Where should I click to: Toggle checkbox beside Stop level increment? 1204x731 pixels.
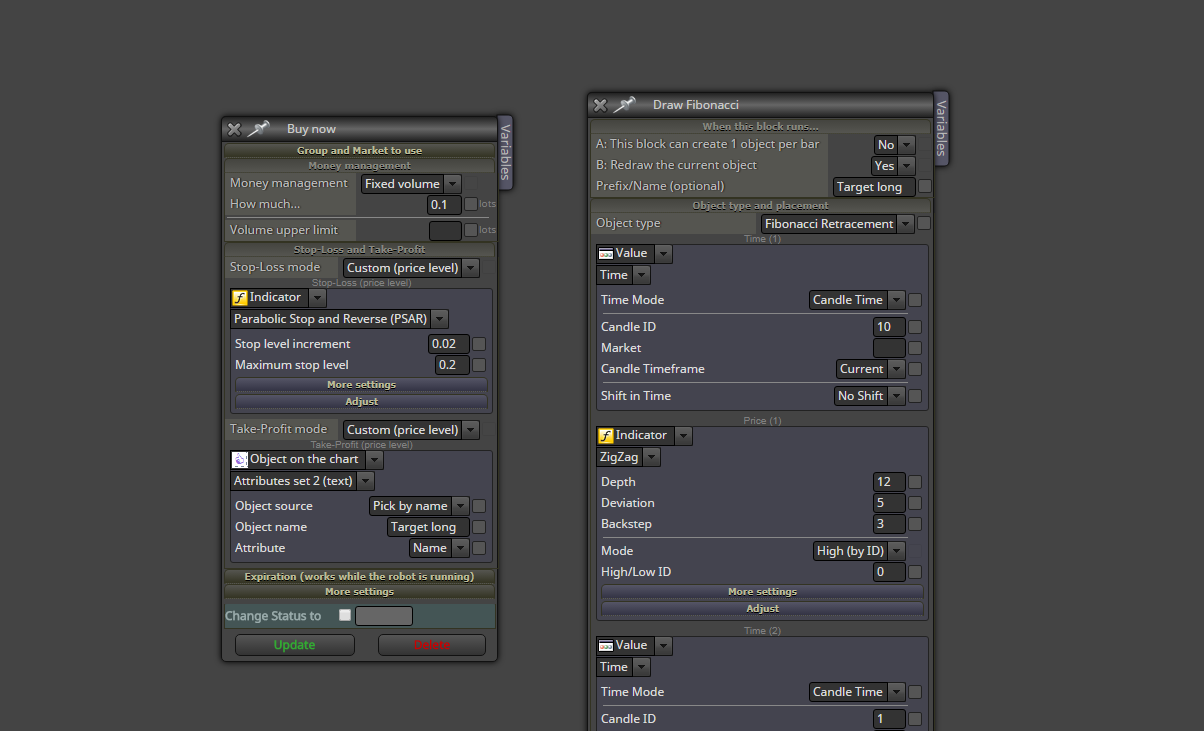(x=479, y=344)
